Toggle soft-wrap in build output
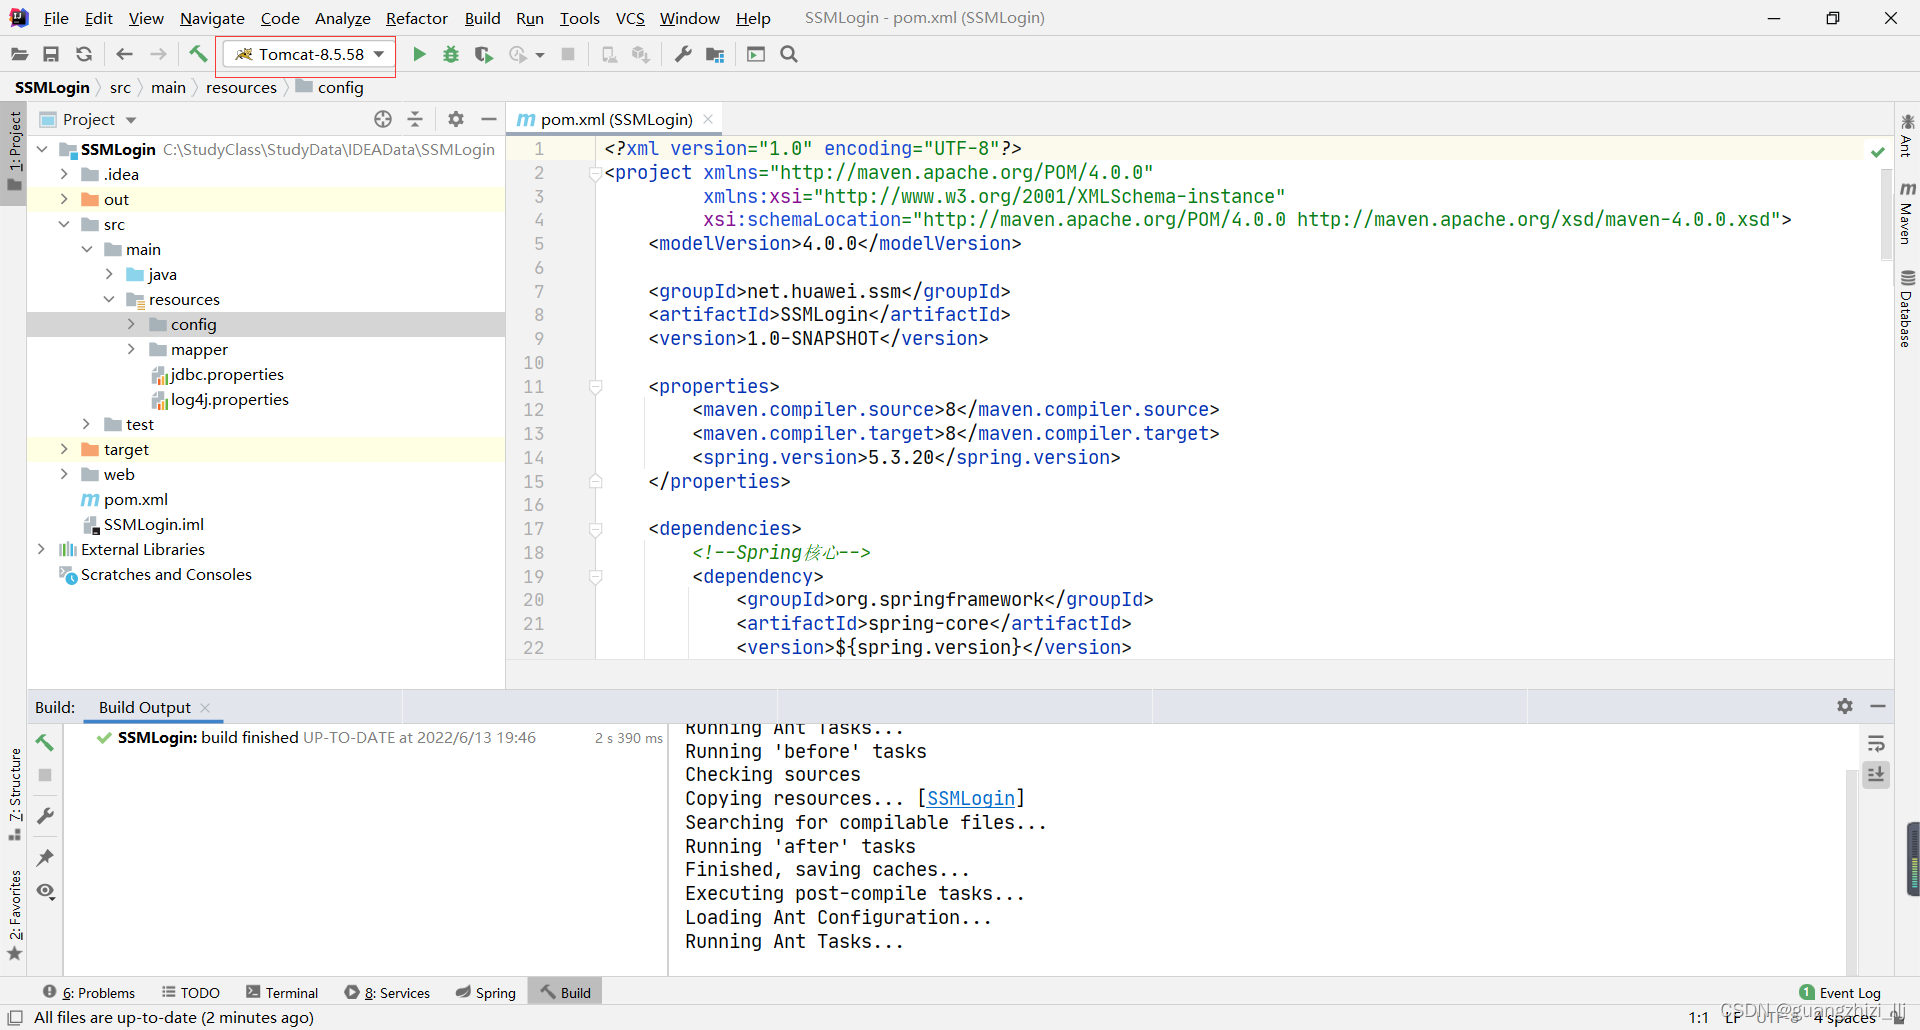Image resolution: width=1920 pixels, height=1030 pixels. [x=1876, y=744]
